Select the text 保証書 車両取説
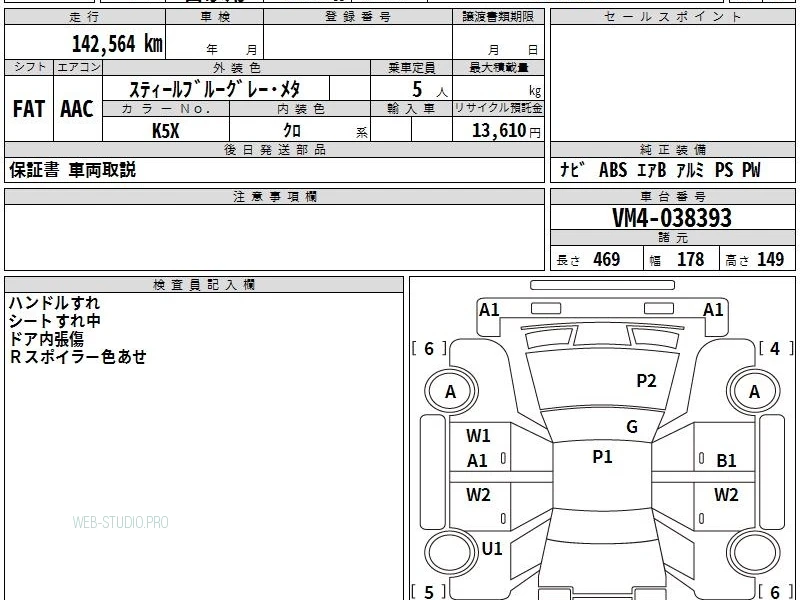This screenshot has width=800, height=600. tap(72, 169)
